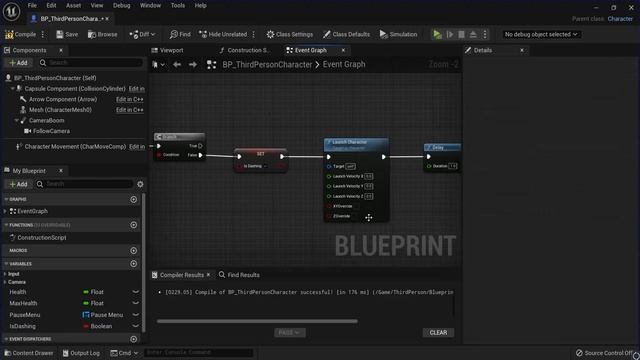Add a new graph with plus icon
The height and width of the screenshot is (360, 640).
(x=133, y=199)
